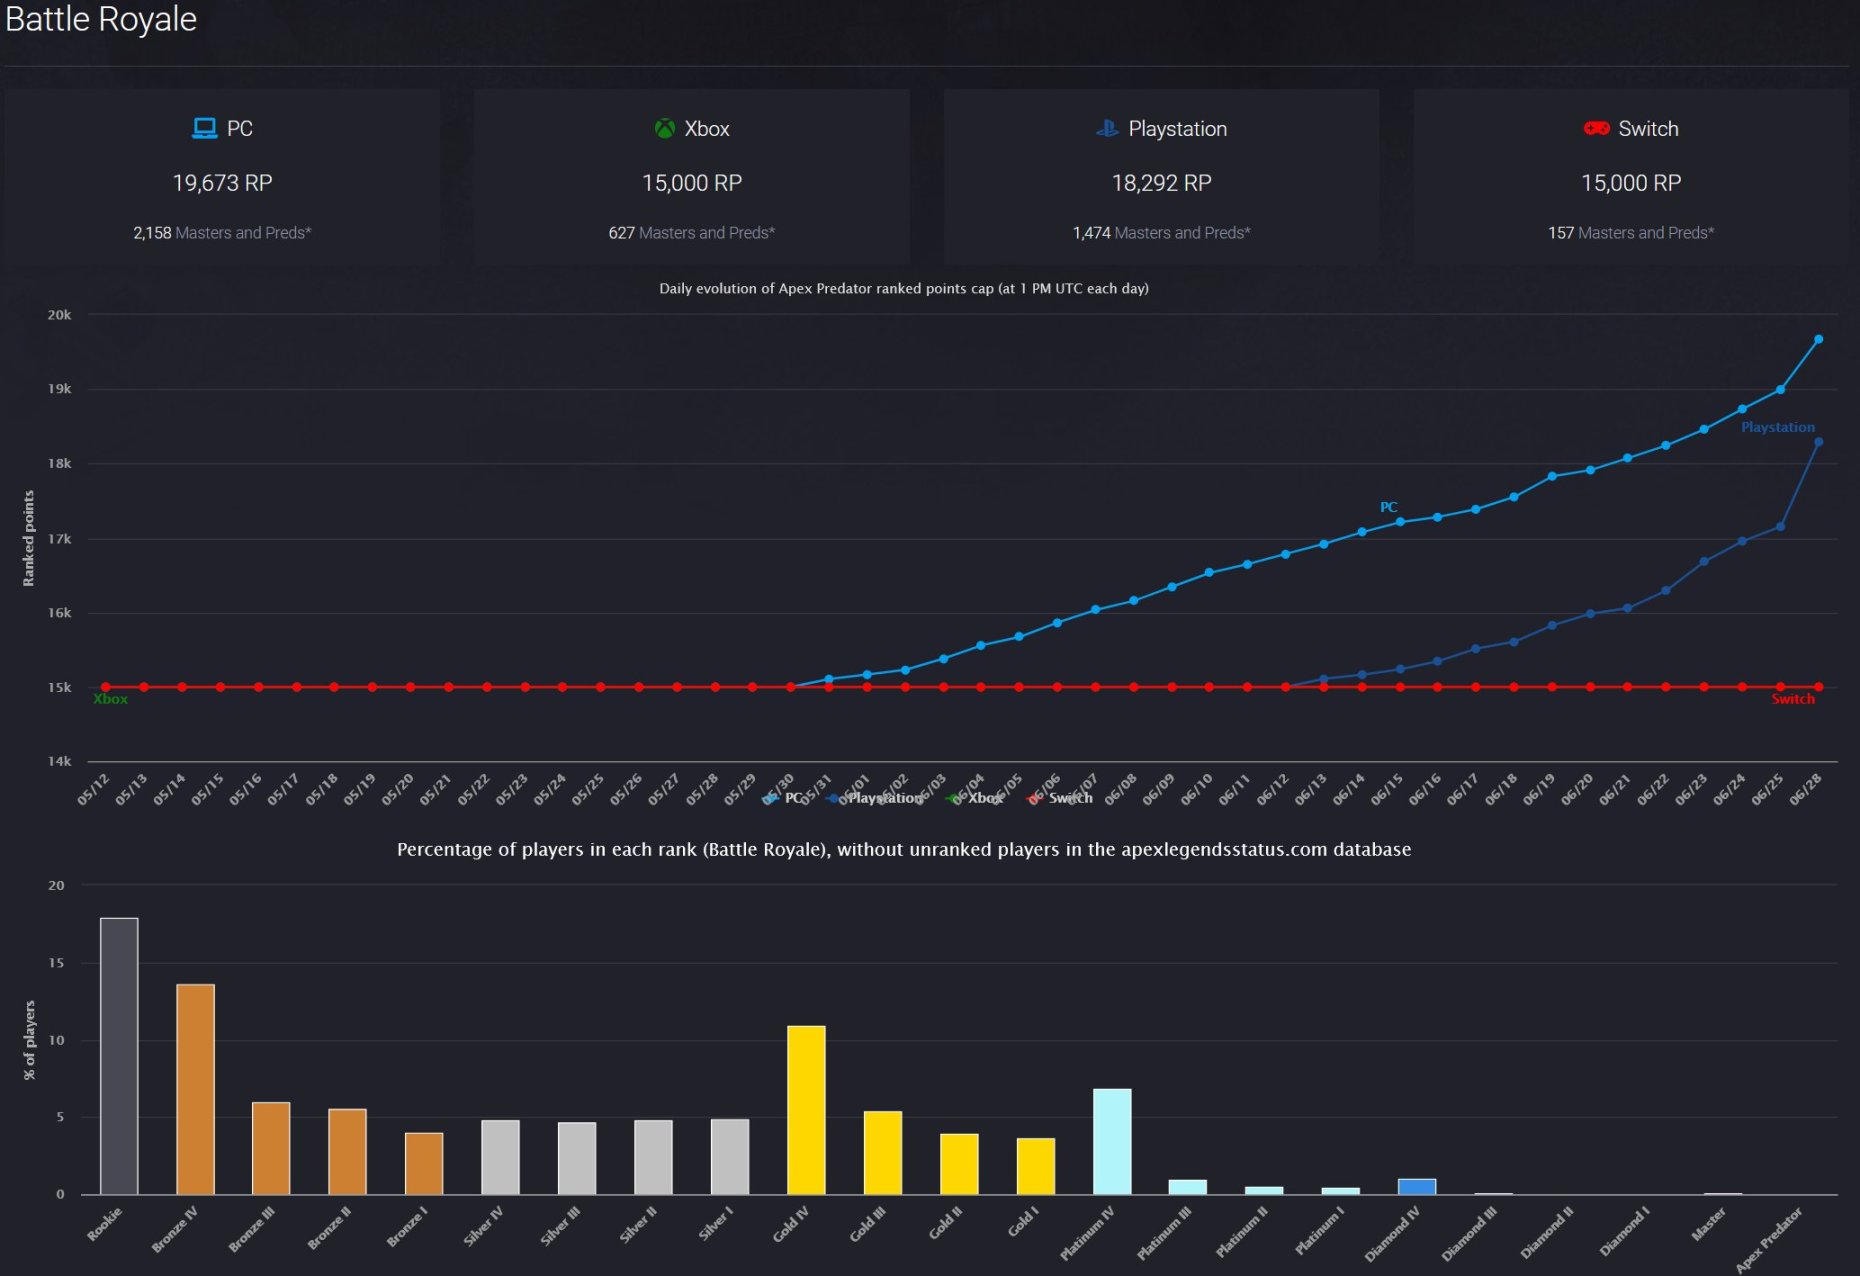
Task: Click 1,474 Masters and Preds text
Action: tap(1161, 233)
